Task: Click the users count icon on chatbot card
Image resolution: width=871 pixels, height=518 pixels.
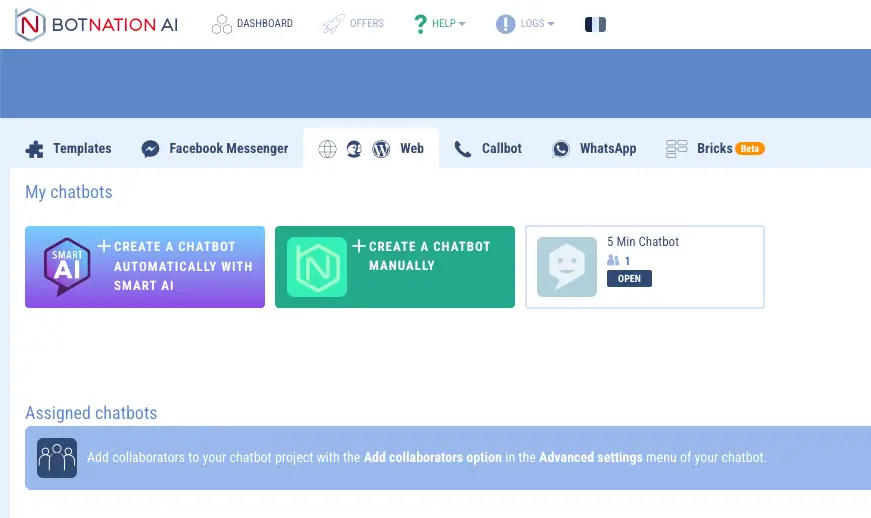Action: (x=613, y=260)
